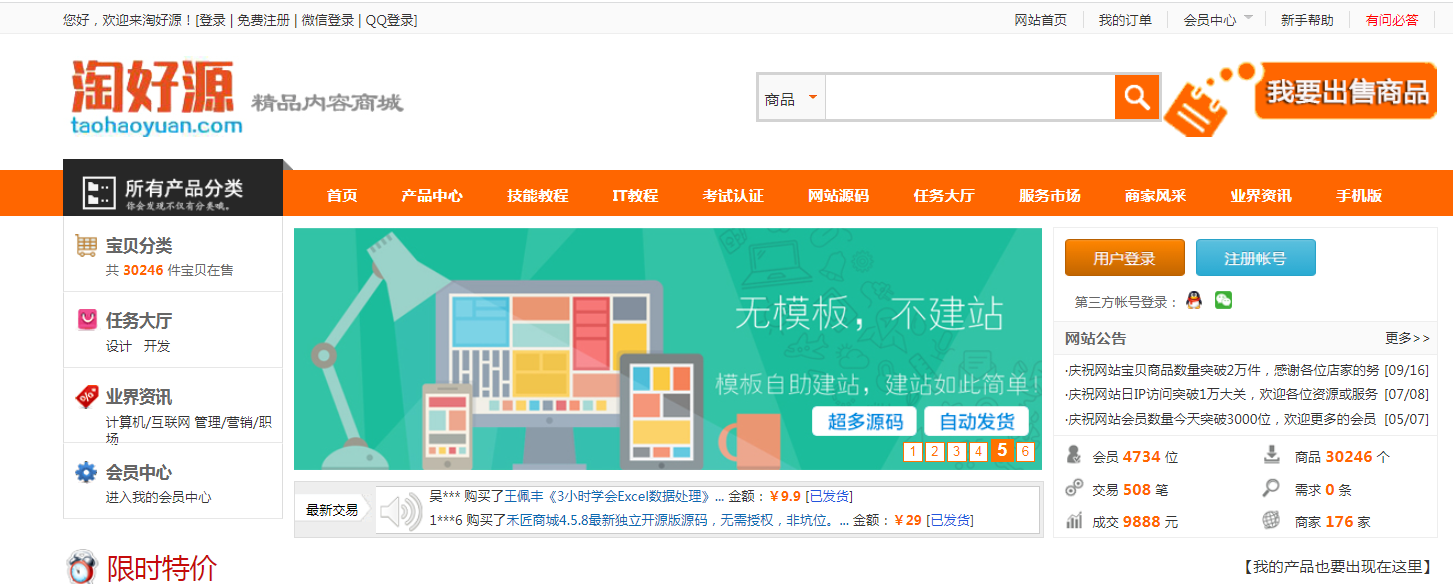Click the shopping cart icon beside 宝贝分类
1453x584 pixels.
(87, 246)
